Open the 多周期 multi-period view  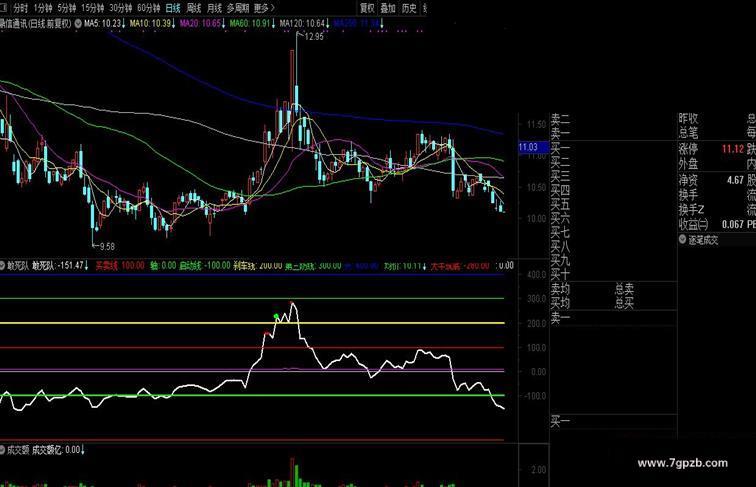pyautogui.click(x=238, y=8)
